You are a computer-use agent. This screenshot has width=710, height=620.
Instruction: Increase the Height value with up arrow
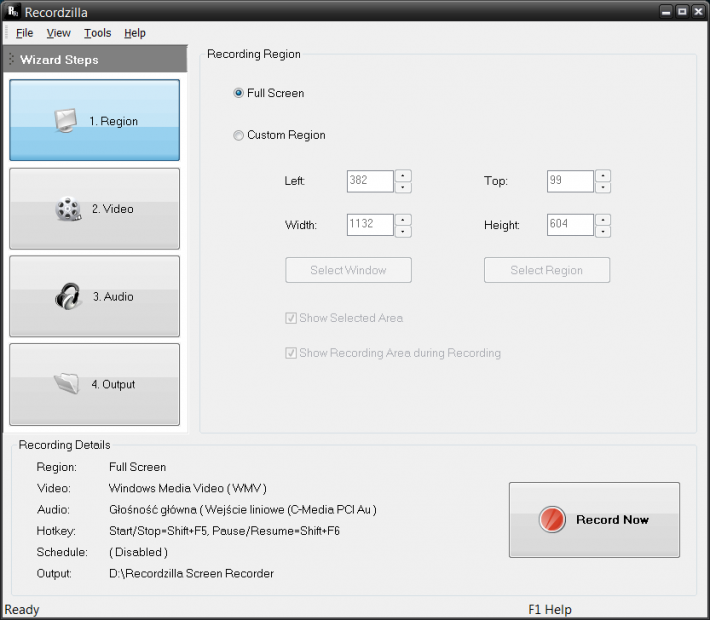603,220
